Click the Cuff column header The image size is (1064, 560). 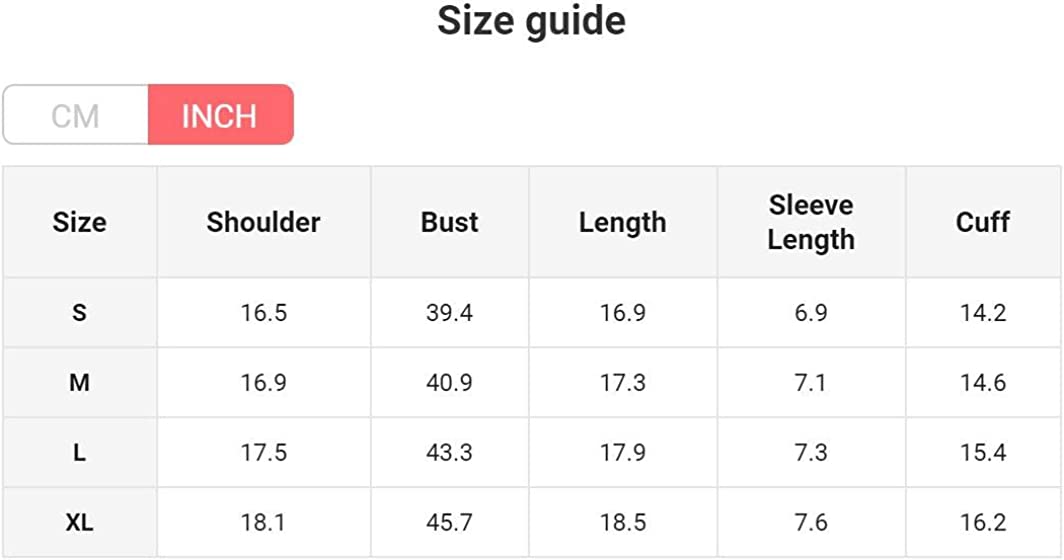pos(982,222)
